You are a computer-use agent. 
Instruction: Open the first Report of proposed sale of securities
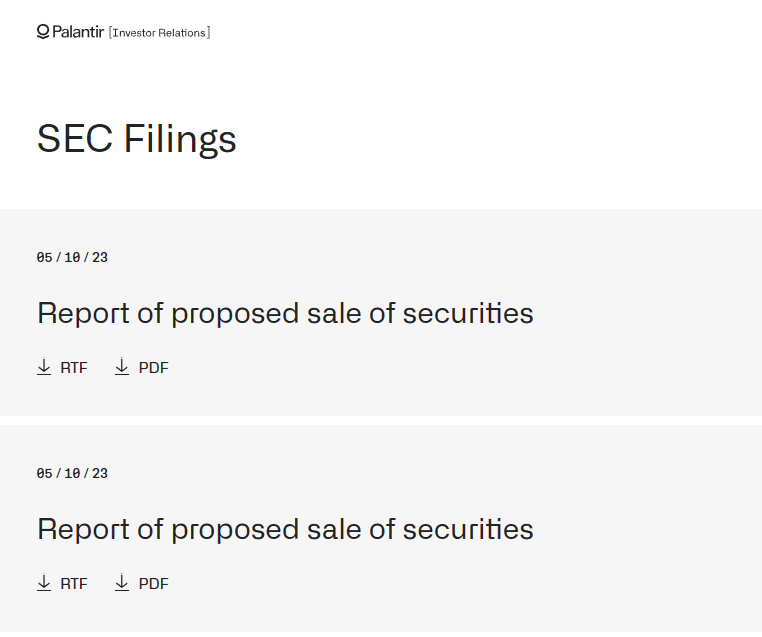tap(285, 313)
